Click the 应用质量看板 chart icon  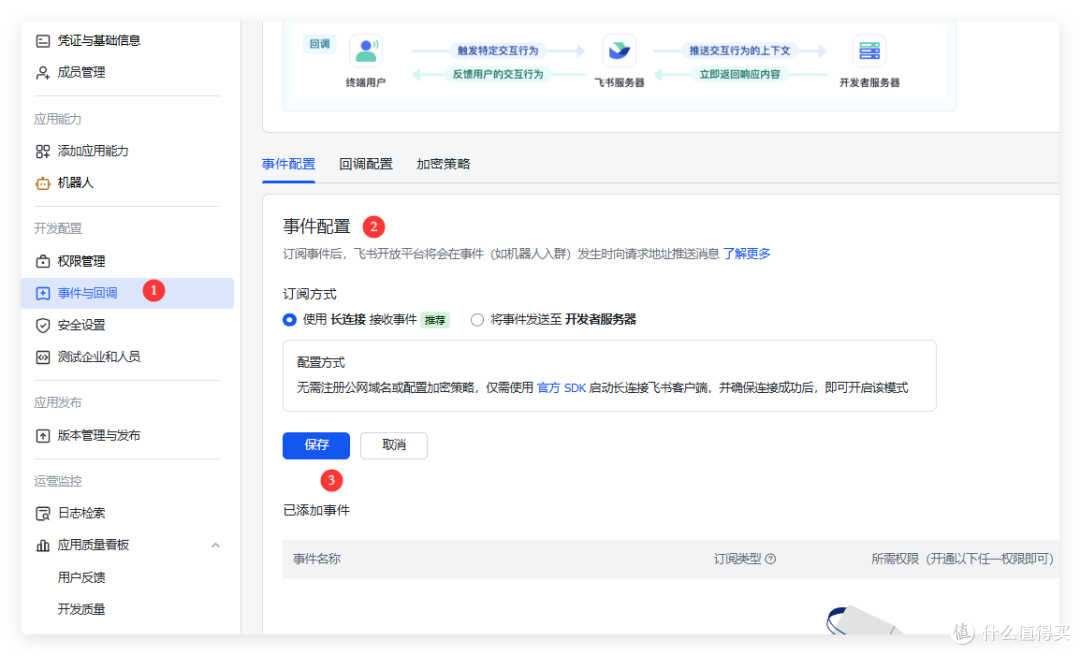(43, 545)
